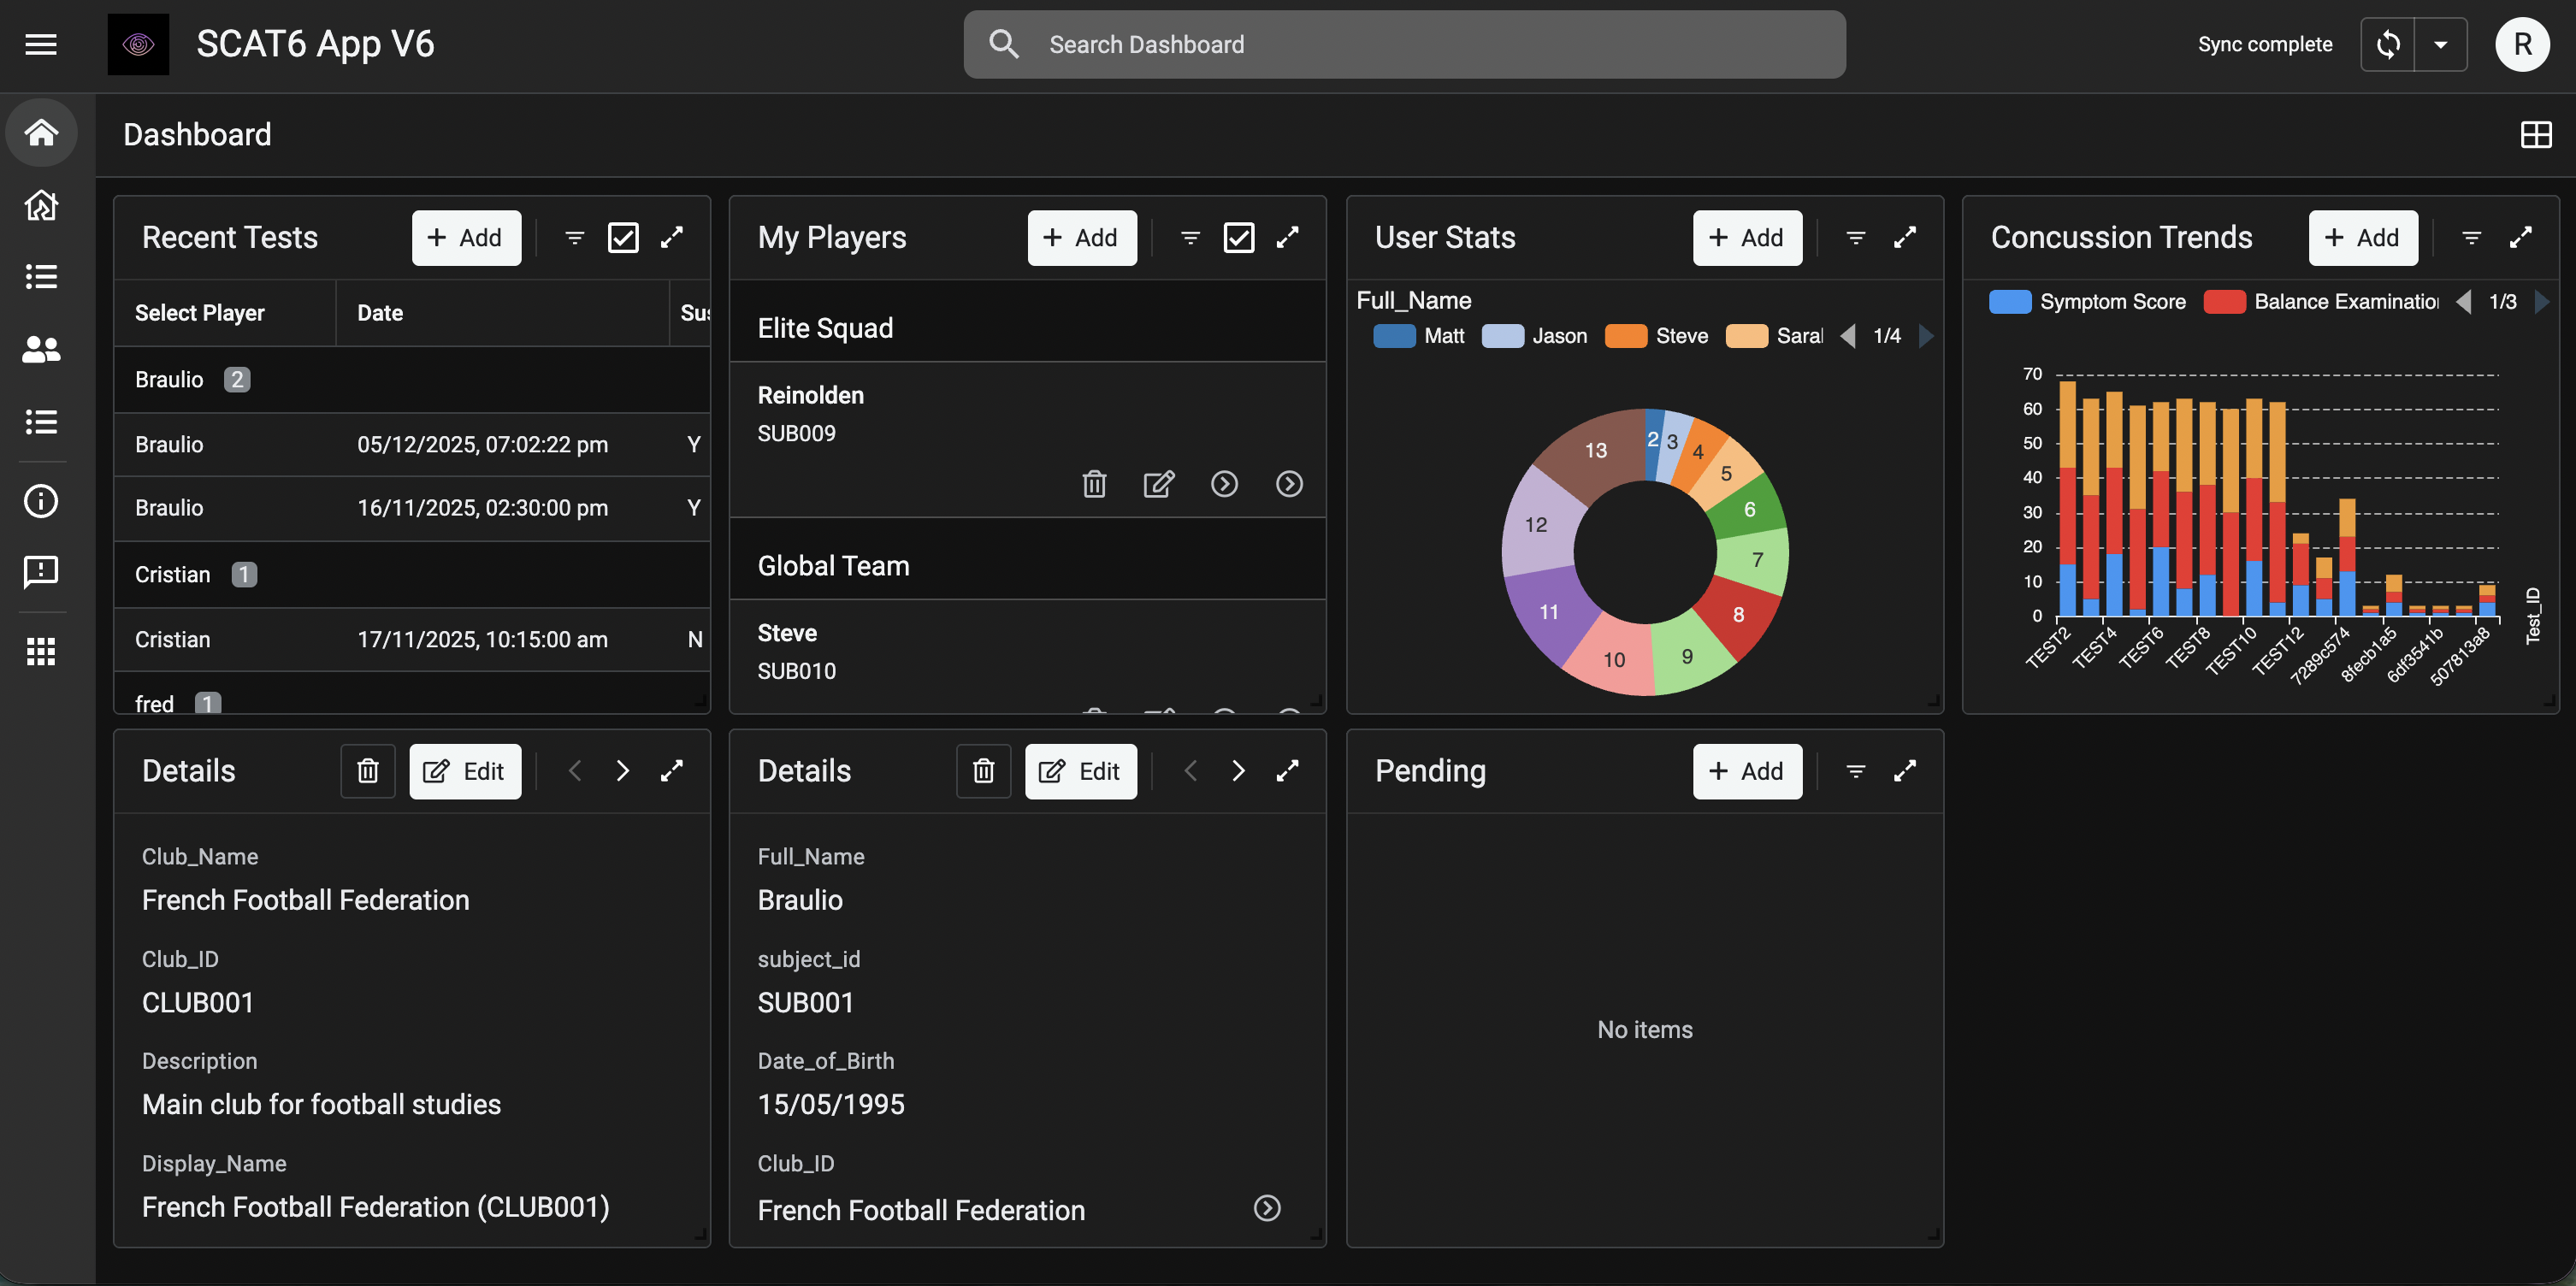Toggle the Recent Tests selection checkbox
Viewport: 2576px width, 1286px height.
click(x=623, y=237)
